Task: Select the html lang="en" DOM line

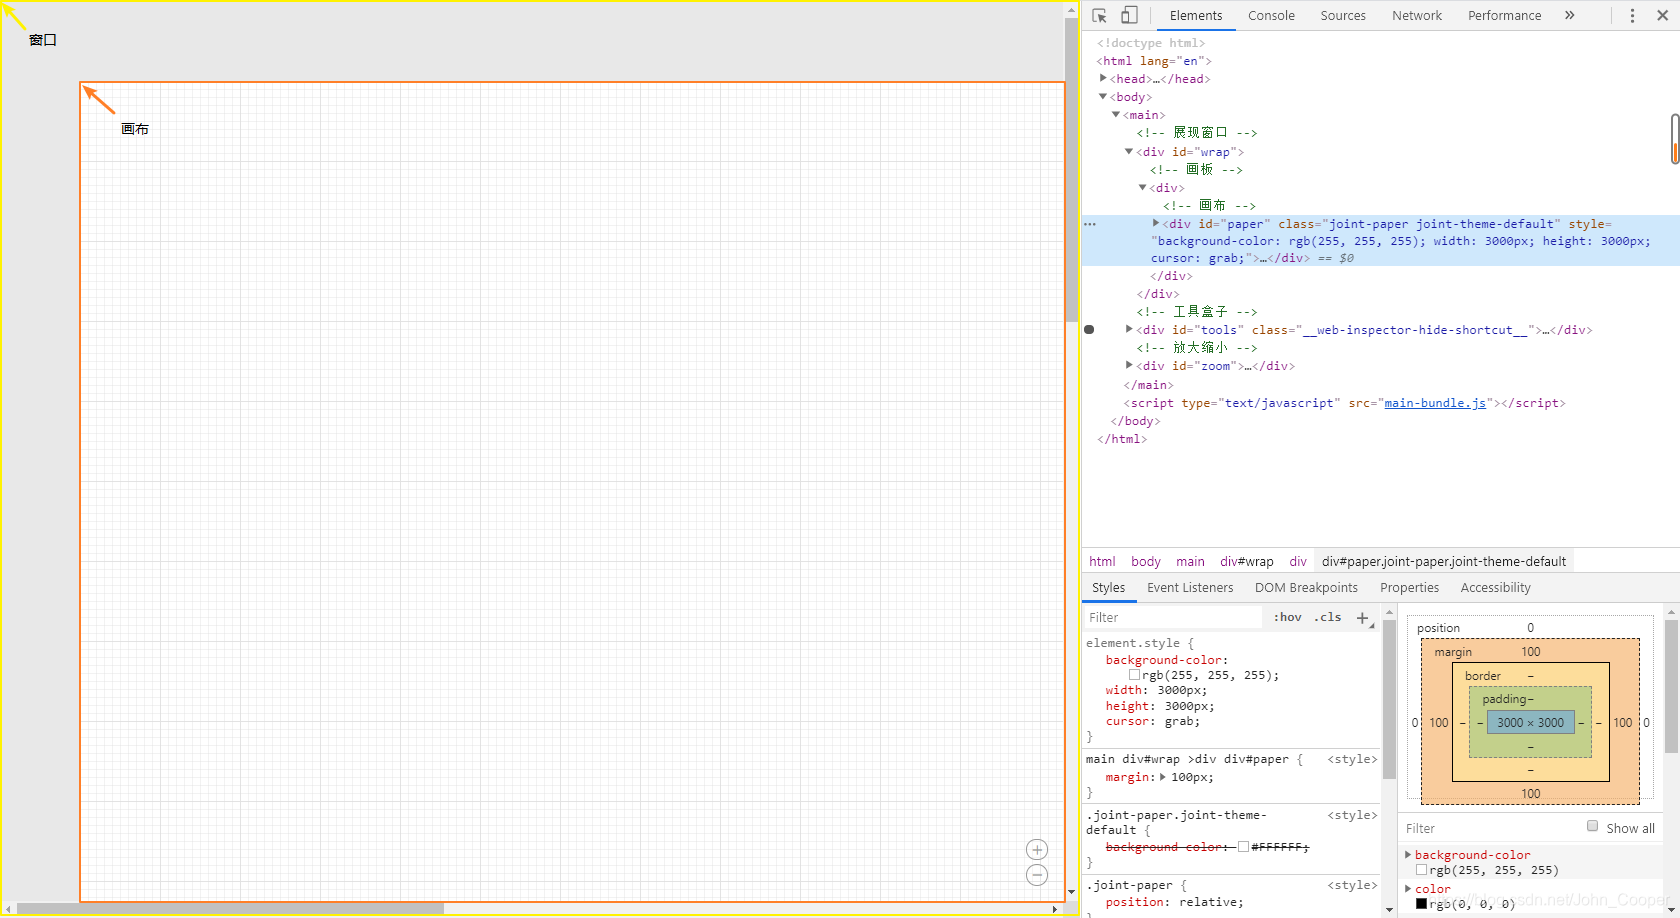Action: point(1154,61)
